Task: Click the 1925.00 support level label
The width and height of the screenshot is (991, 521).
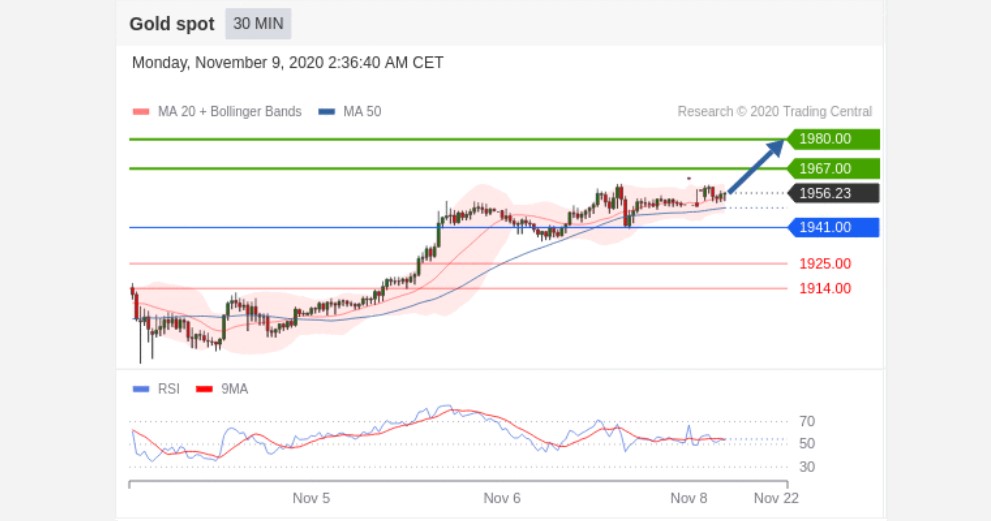Action: coord(825,264)
